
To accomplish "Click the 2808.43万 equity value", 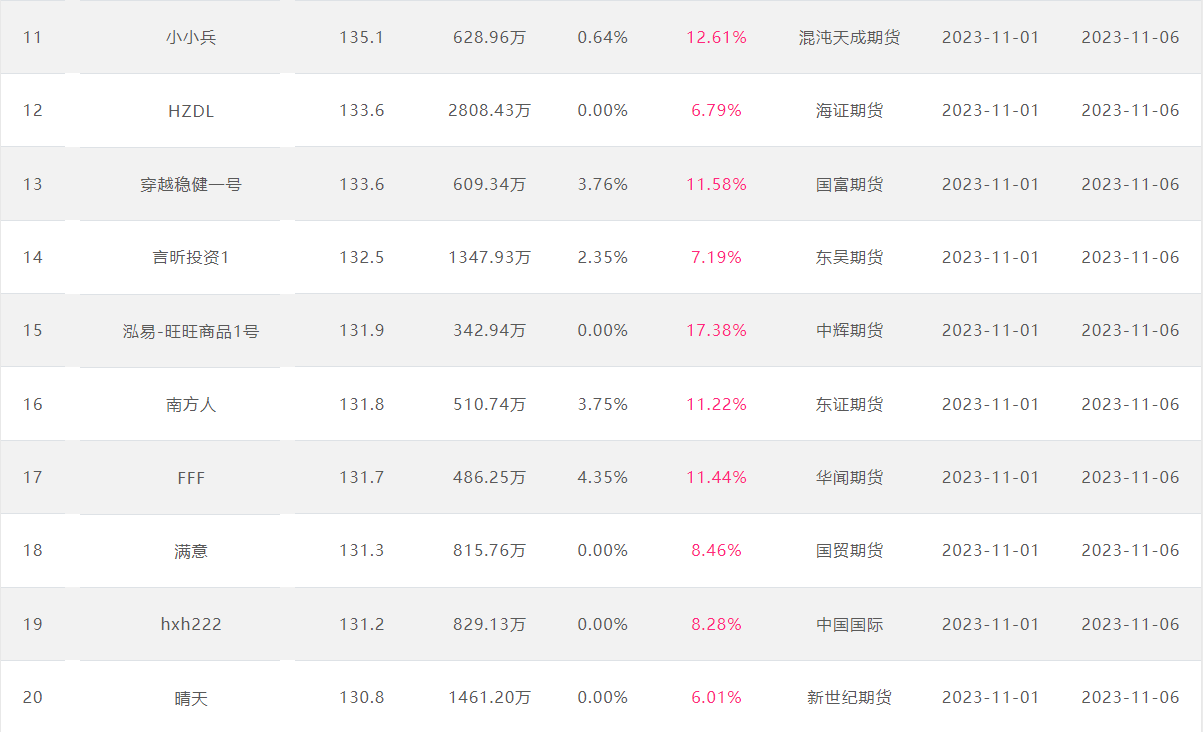I will pos(489,111).
